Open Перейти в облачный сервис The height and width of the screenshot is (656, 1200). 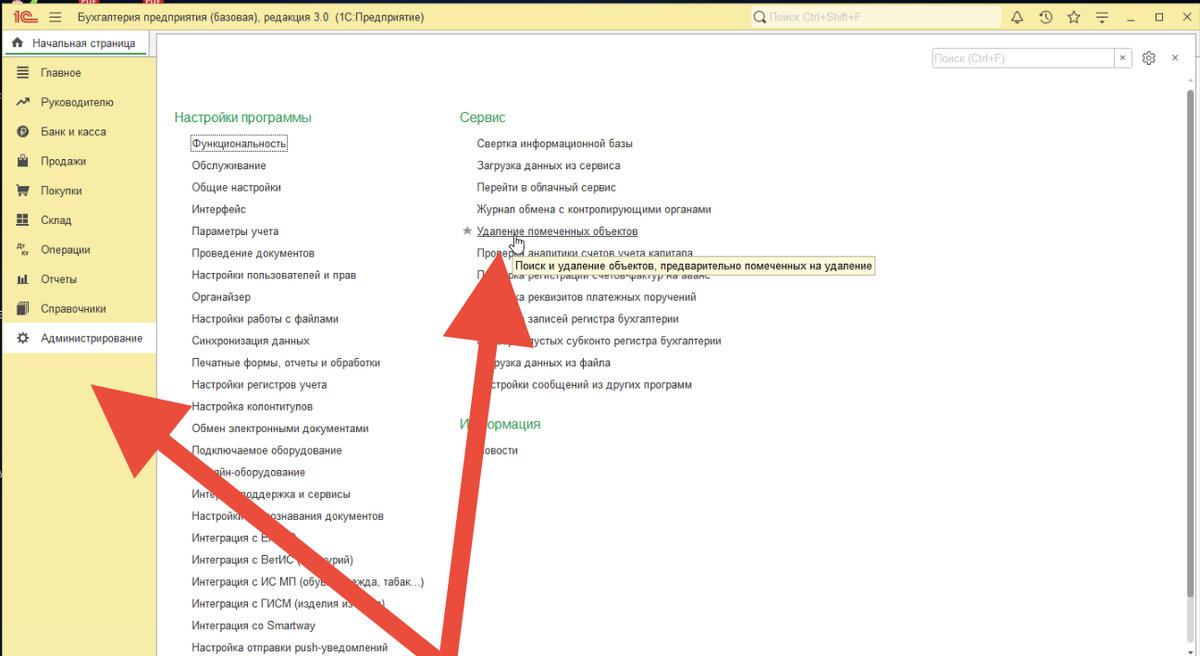pyautogui.click(x=546, y=187)
